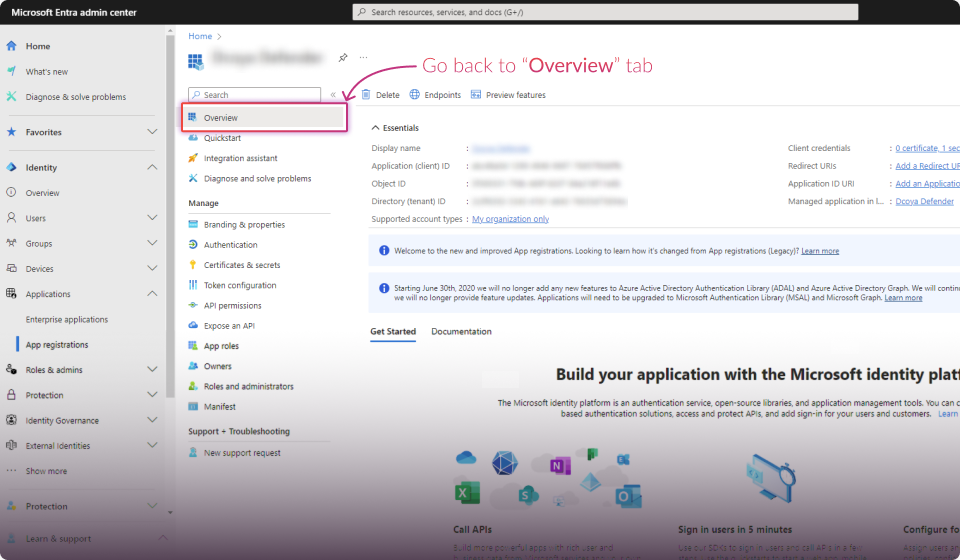Collapse the Identity section in sidebar

click(152, 168)
